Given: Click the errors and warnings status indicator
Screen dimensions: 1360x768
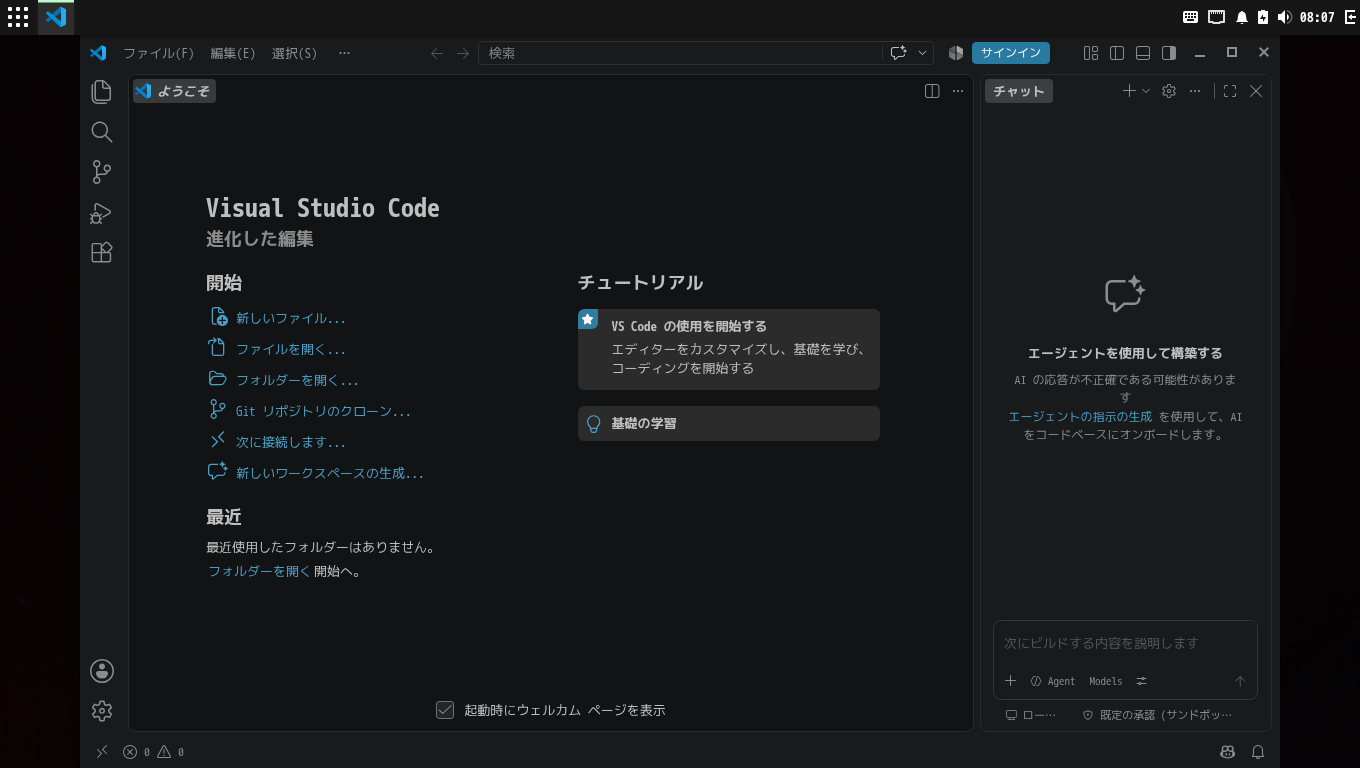Looking at the screenshot, I should 153,752.
